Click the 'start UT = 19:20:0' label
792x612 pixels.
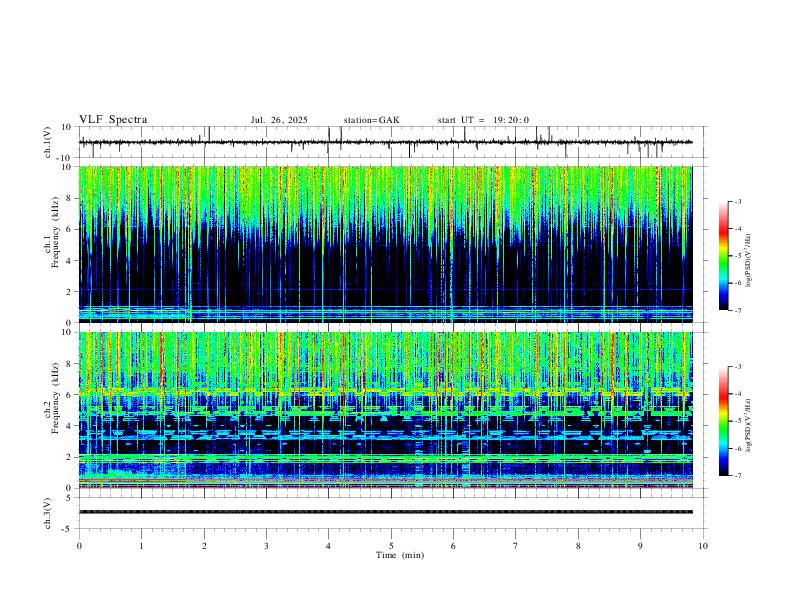[x=483, y=120]
